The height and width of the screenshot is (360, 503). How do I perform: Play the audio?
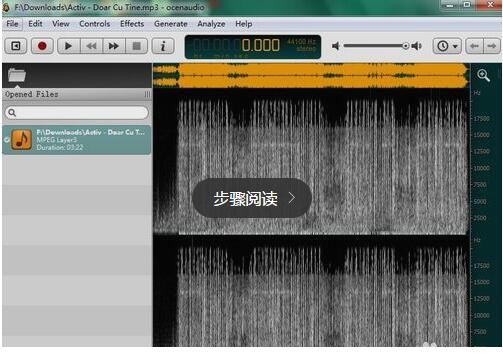coord(69,46)
